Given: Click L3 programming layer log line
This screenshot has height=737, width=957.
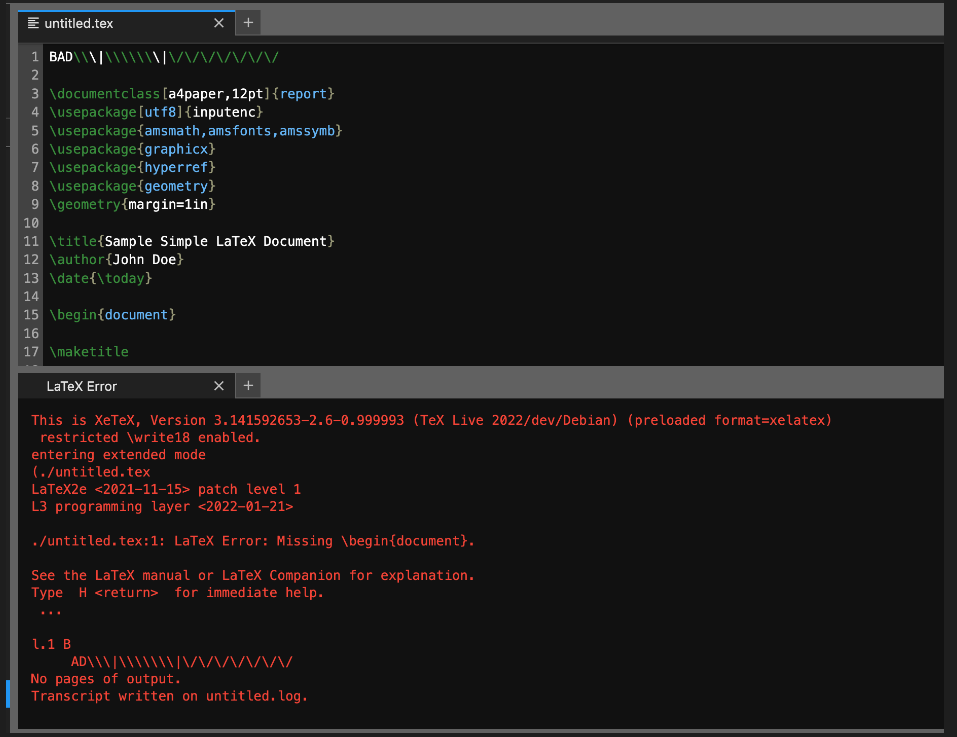Looking at the screenshot, I should point(162,506).
